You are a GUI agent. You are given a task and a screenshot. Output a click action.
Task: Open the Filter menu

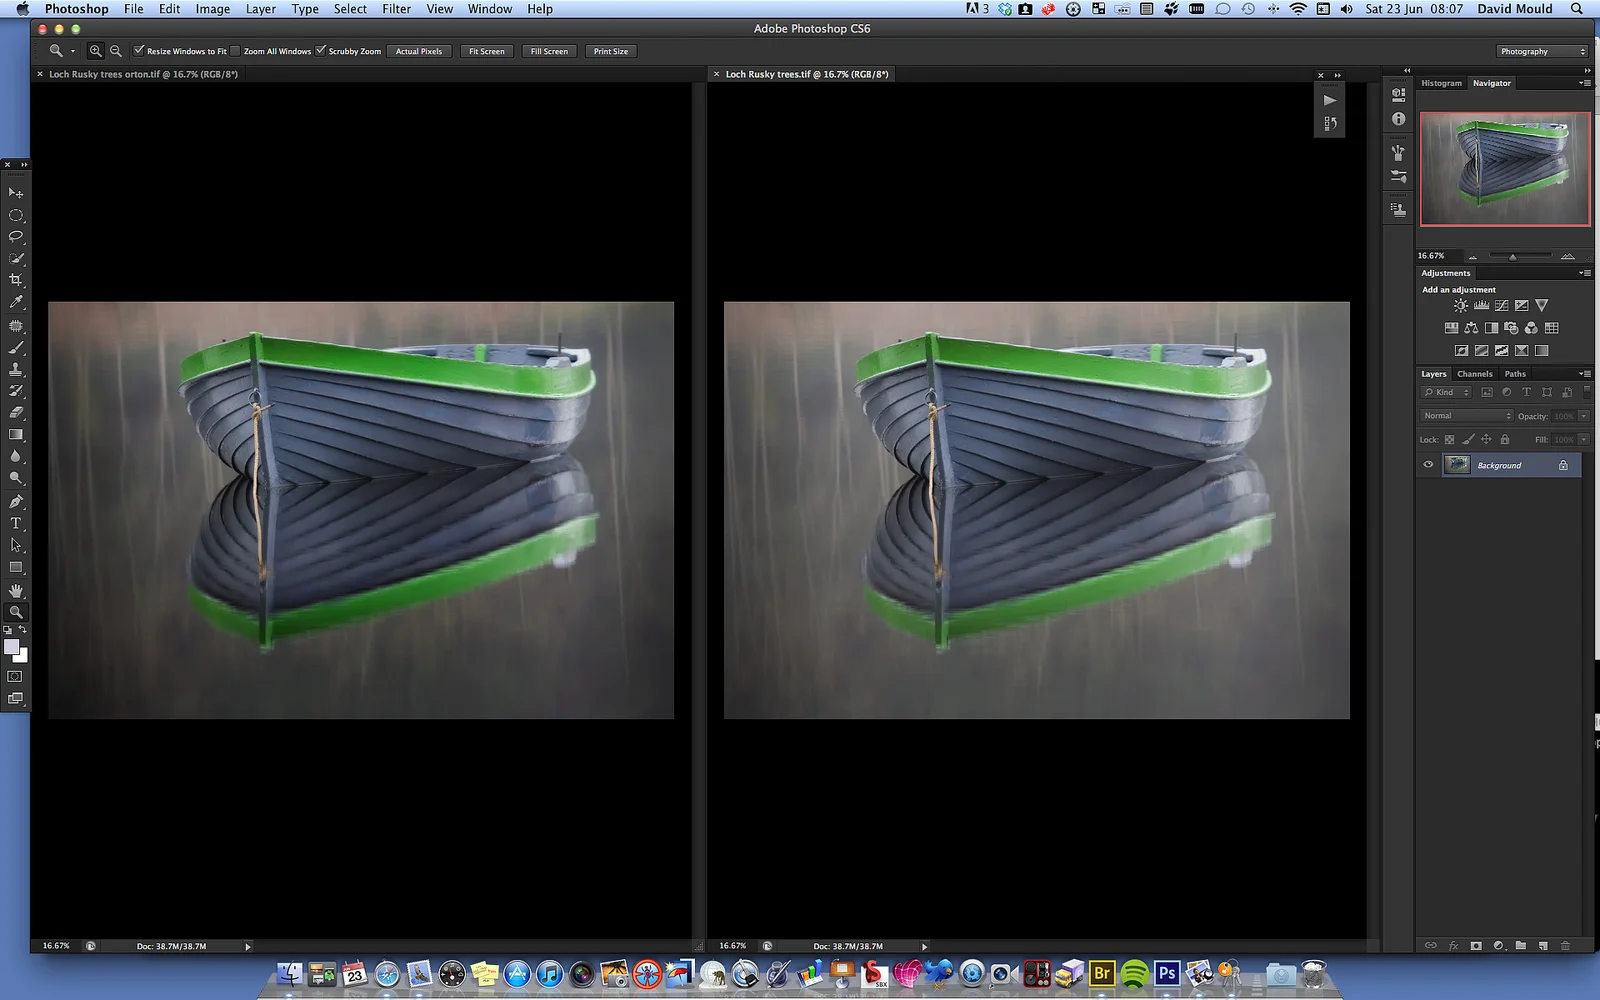(396, 9)
